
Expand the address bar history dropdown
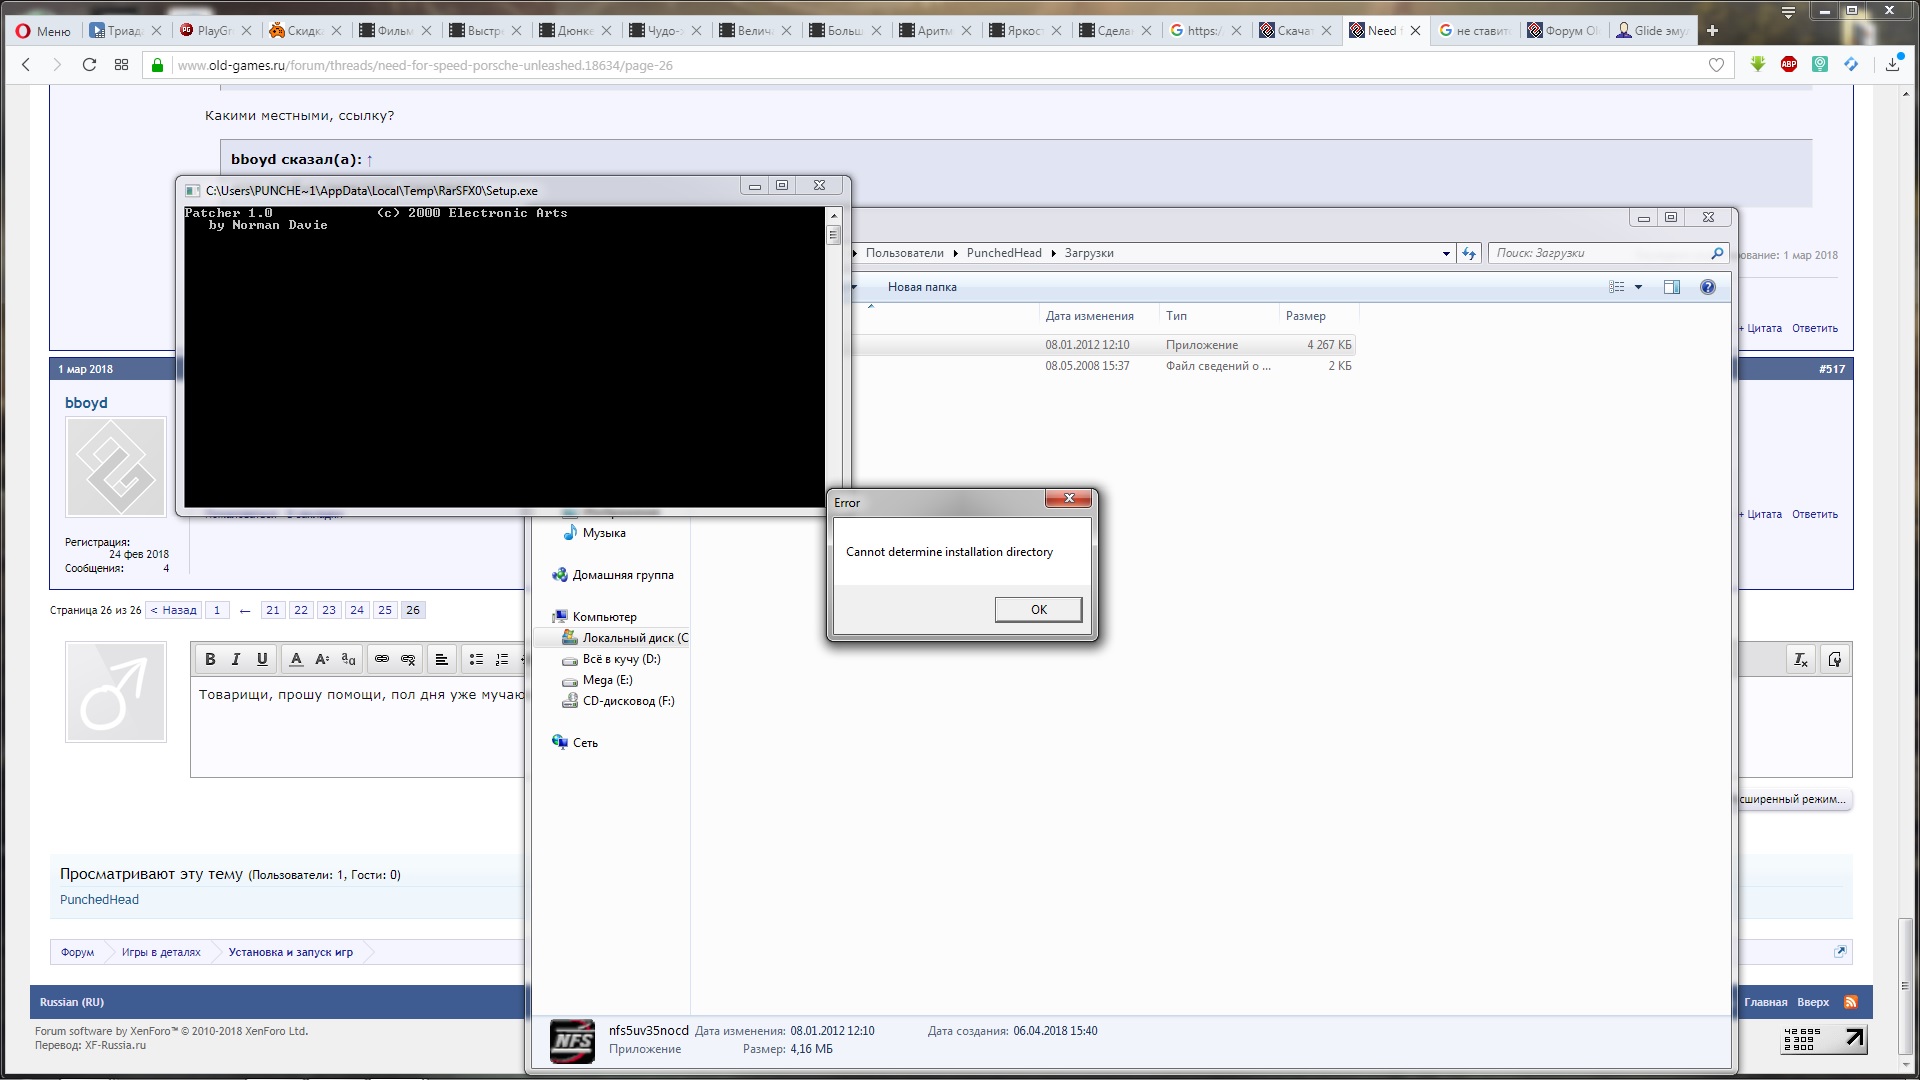(1446, 254)
